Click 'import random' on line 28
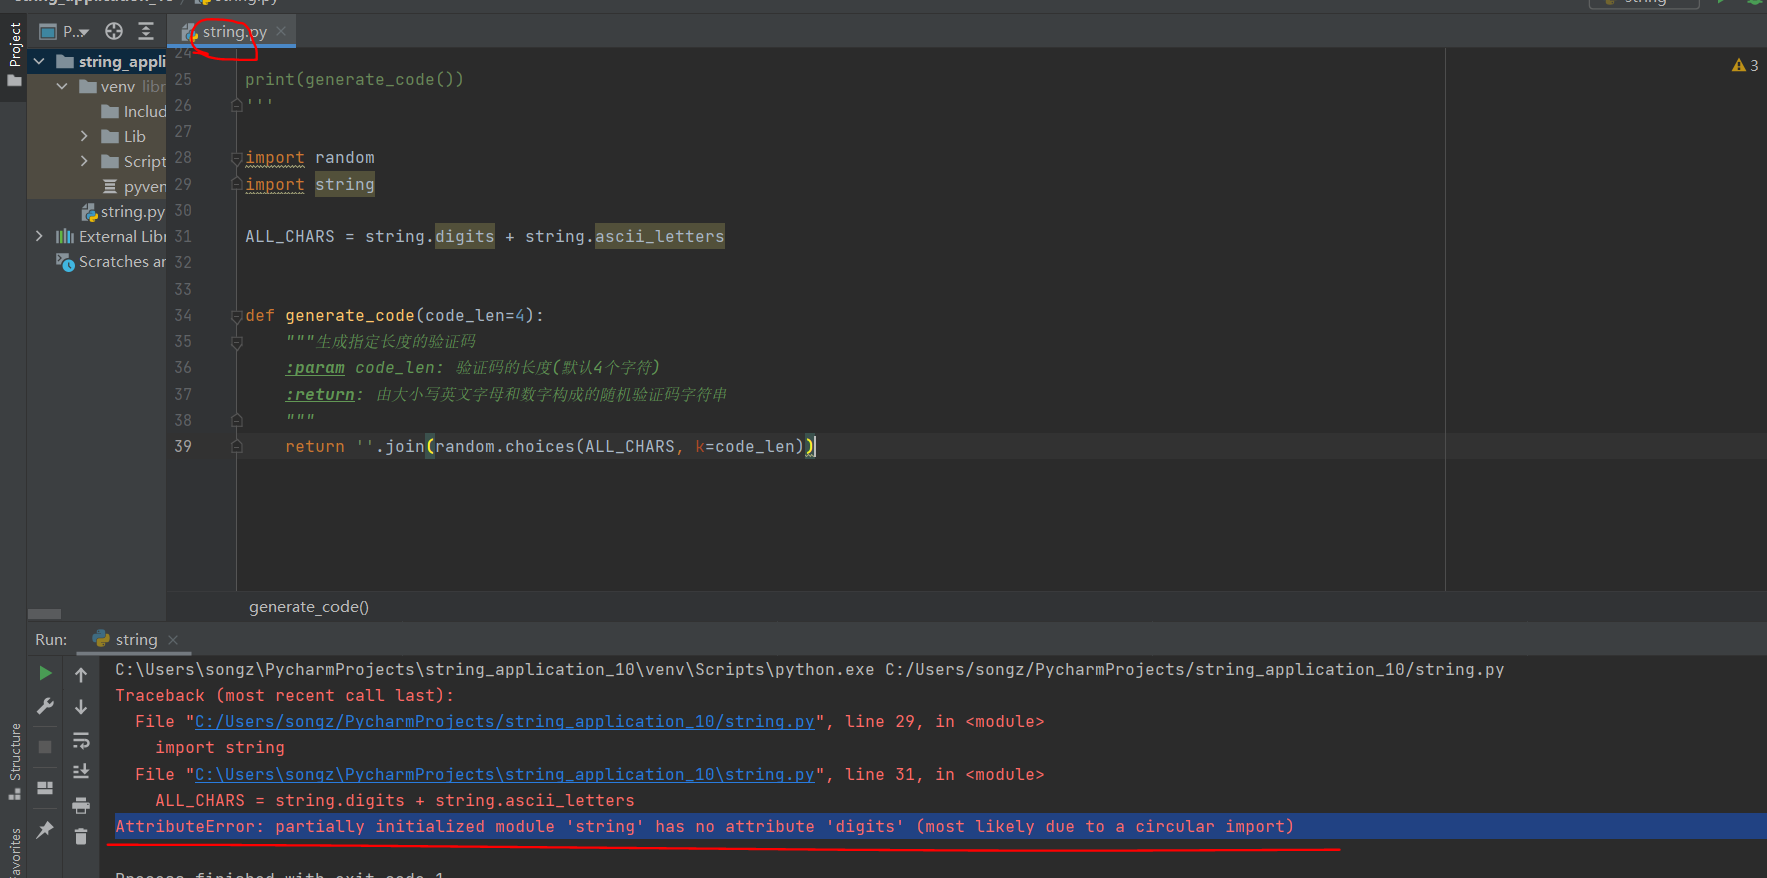The height and width of the screenshot is (878, 1767). pyautogui.click(x=310, y=158)
